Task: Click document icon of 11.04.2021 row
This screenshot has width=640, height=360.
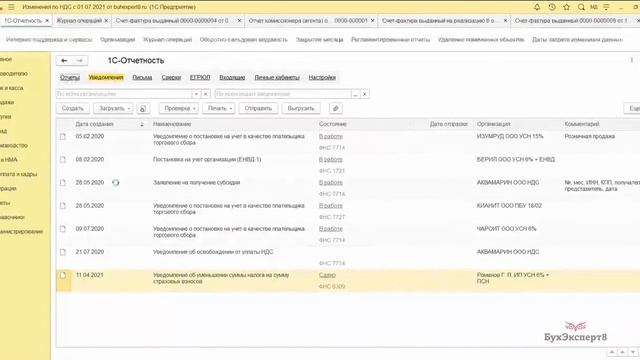Action: point(62,275)
